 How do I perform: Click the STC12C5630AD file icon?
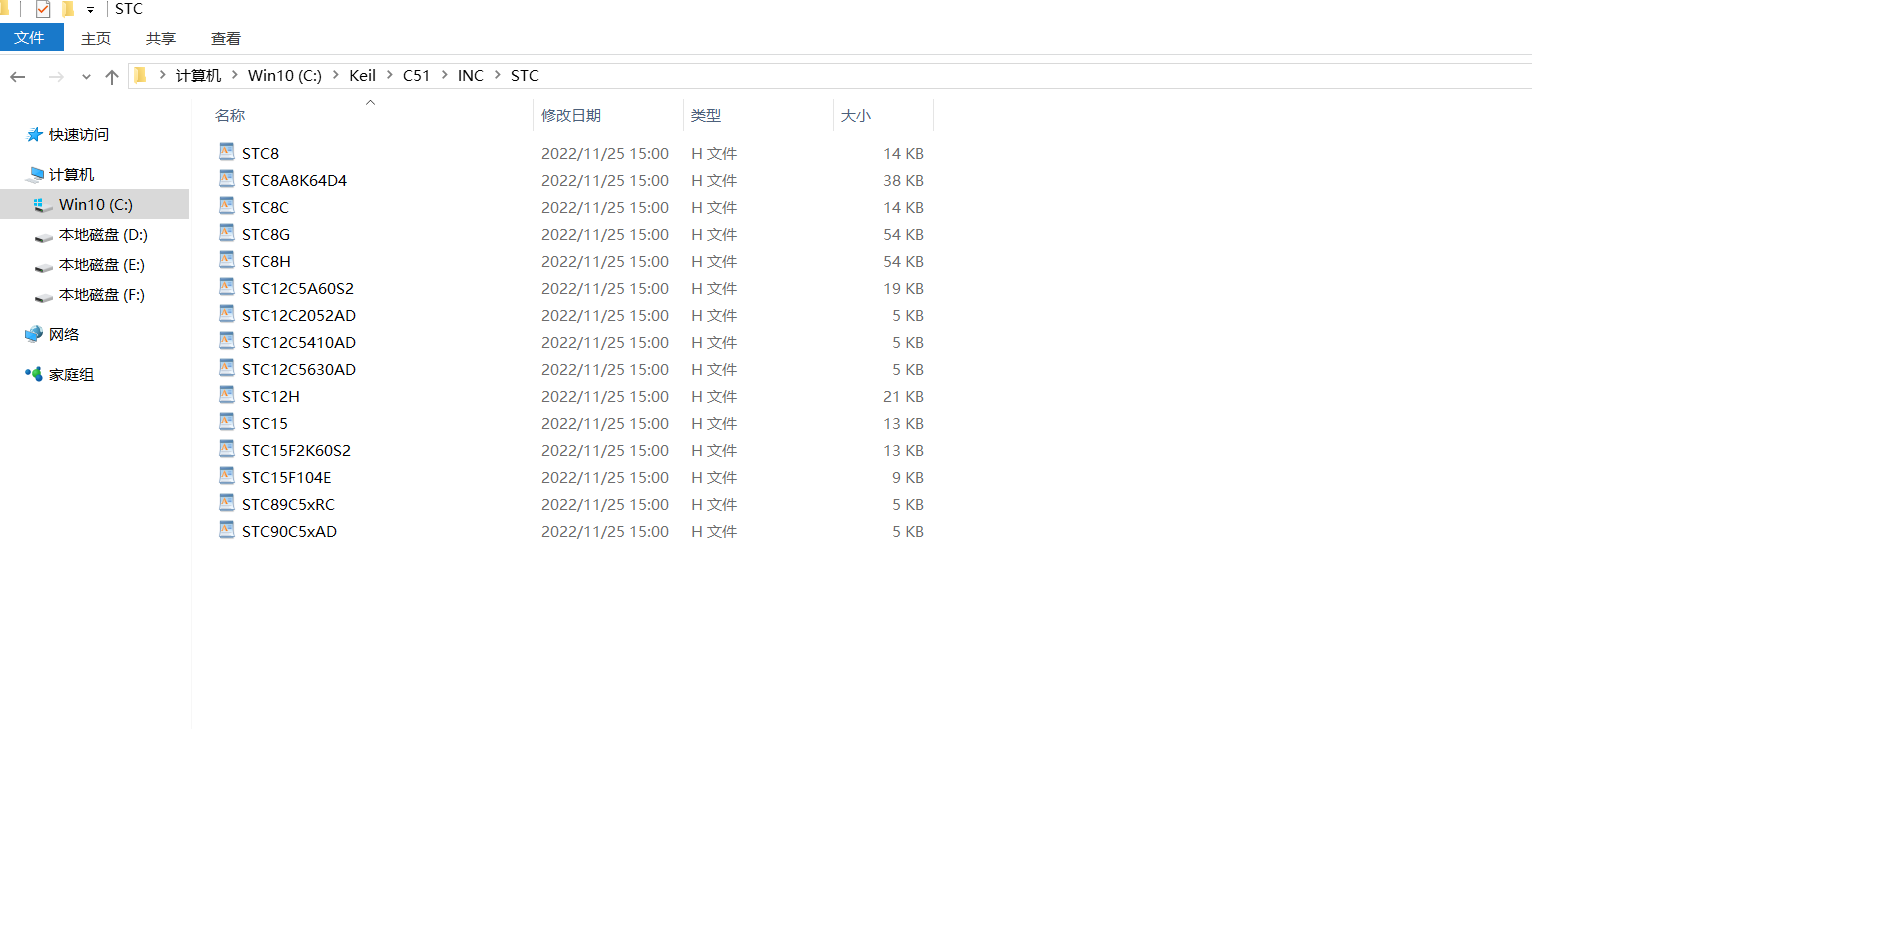[x=227, y=368]
